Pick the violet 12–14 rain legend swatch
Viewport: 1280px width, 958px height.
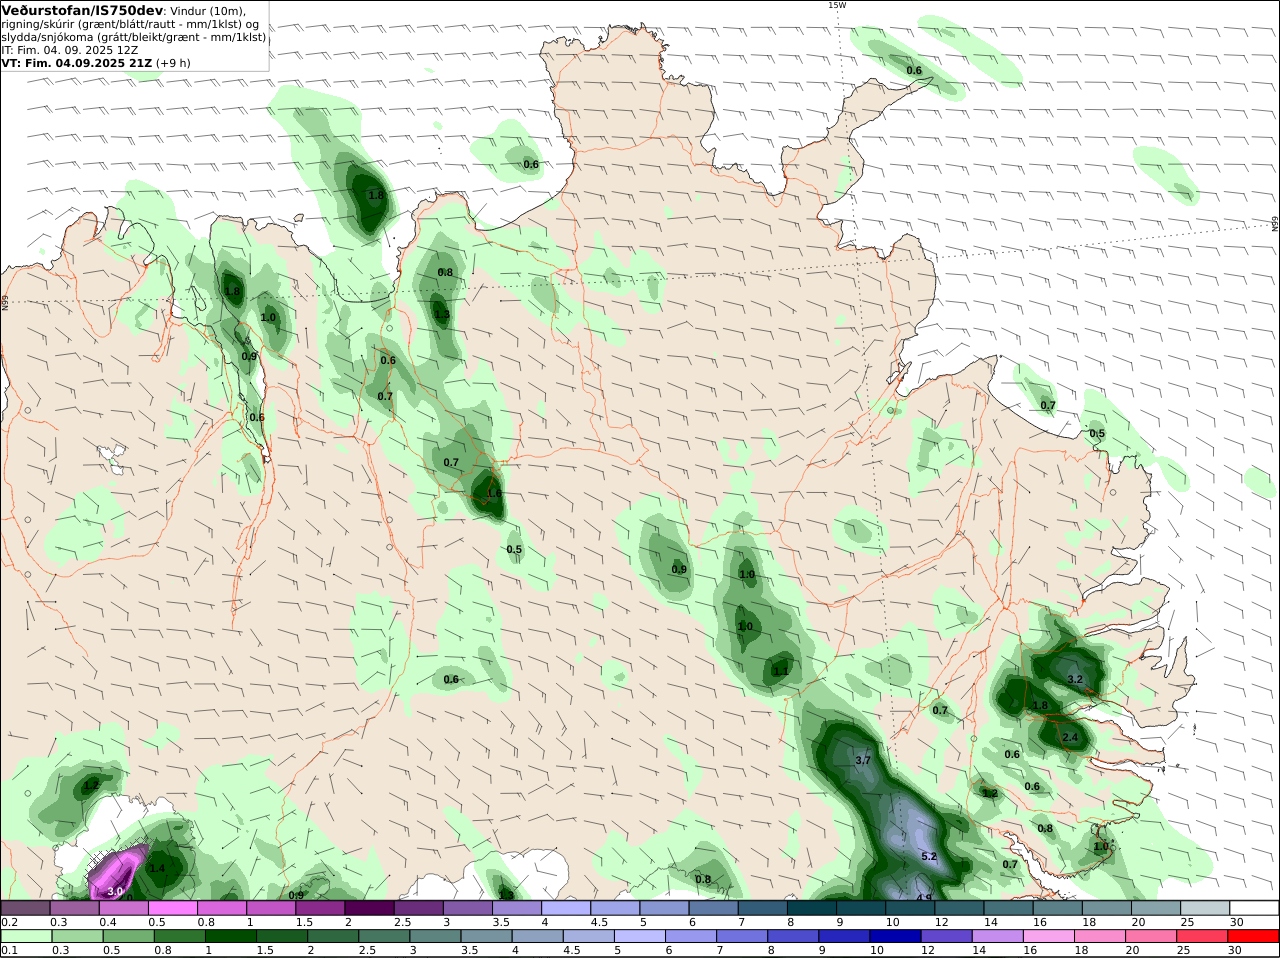pos(949,936)
